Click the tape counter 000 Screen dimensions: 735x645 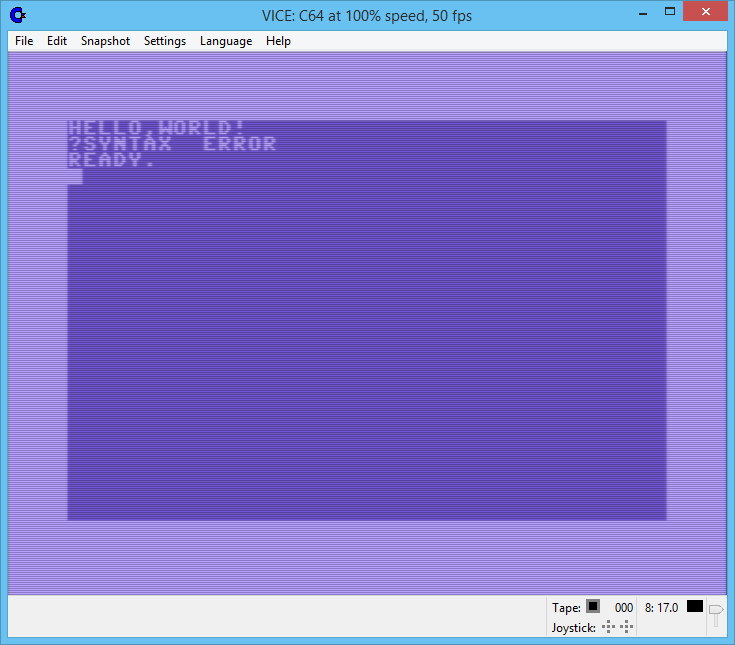(x=623, y=608)
